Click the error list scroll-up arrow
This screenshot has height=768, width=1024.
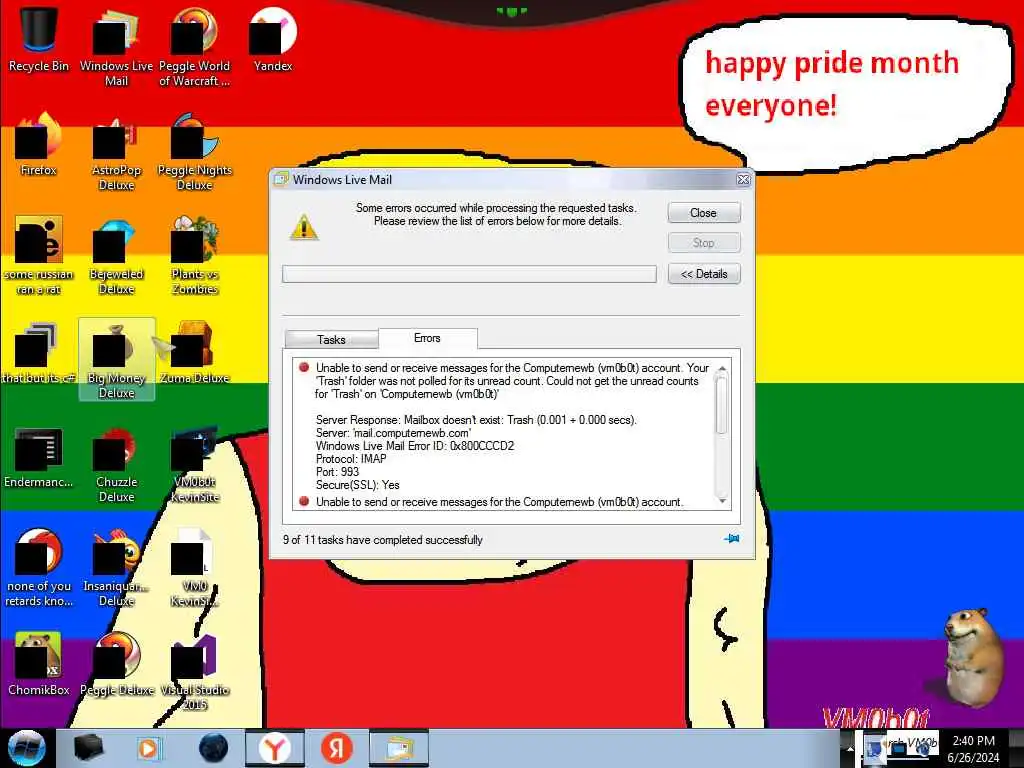(722, 370)
